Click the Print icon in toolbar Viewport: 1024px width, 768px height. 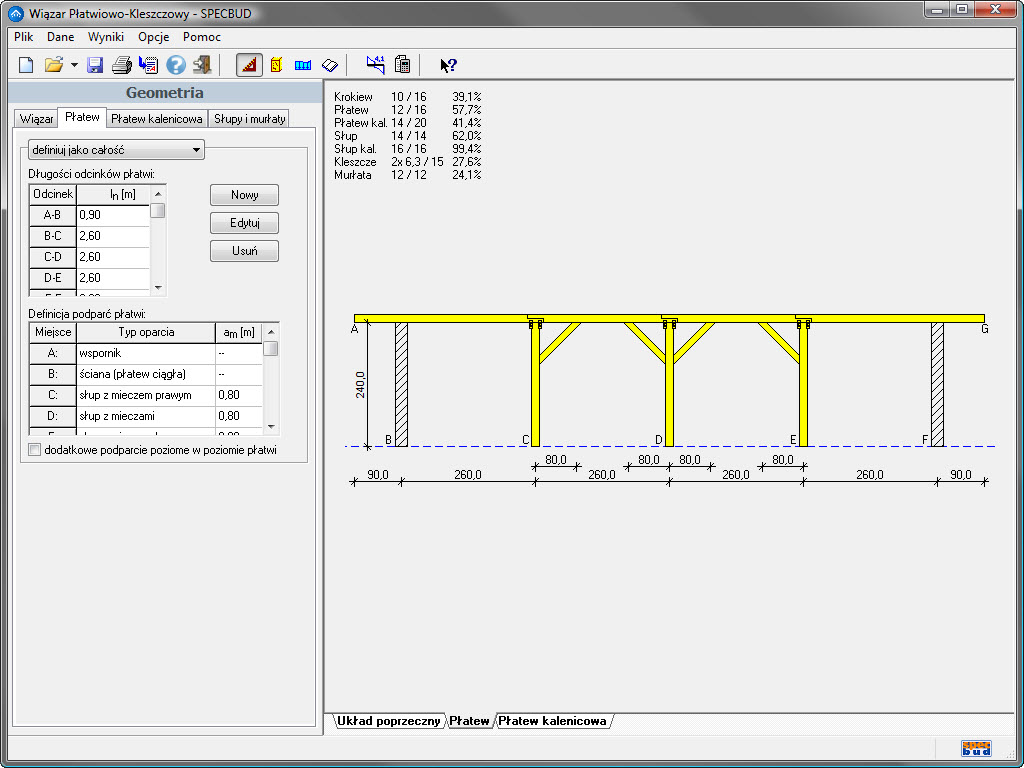122,65
